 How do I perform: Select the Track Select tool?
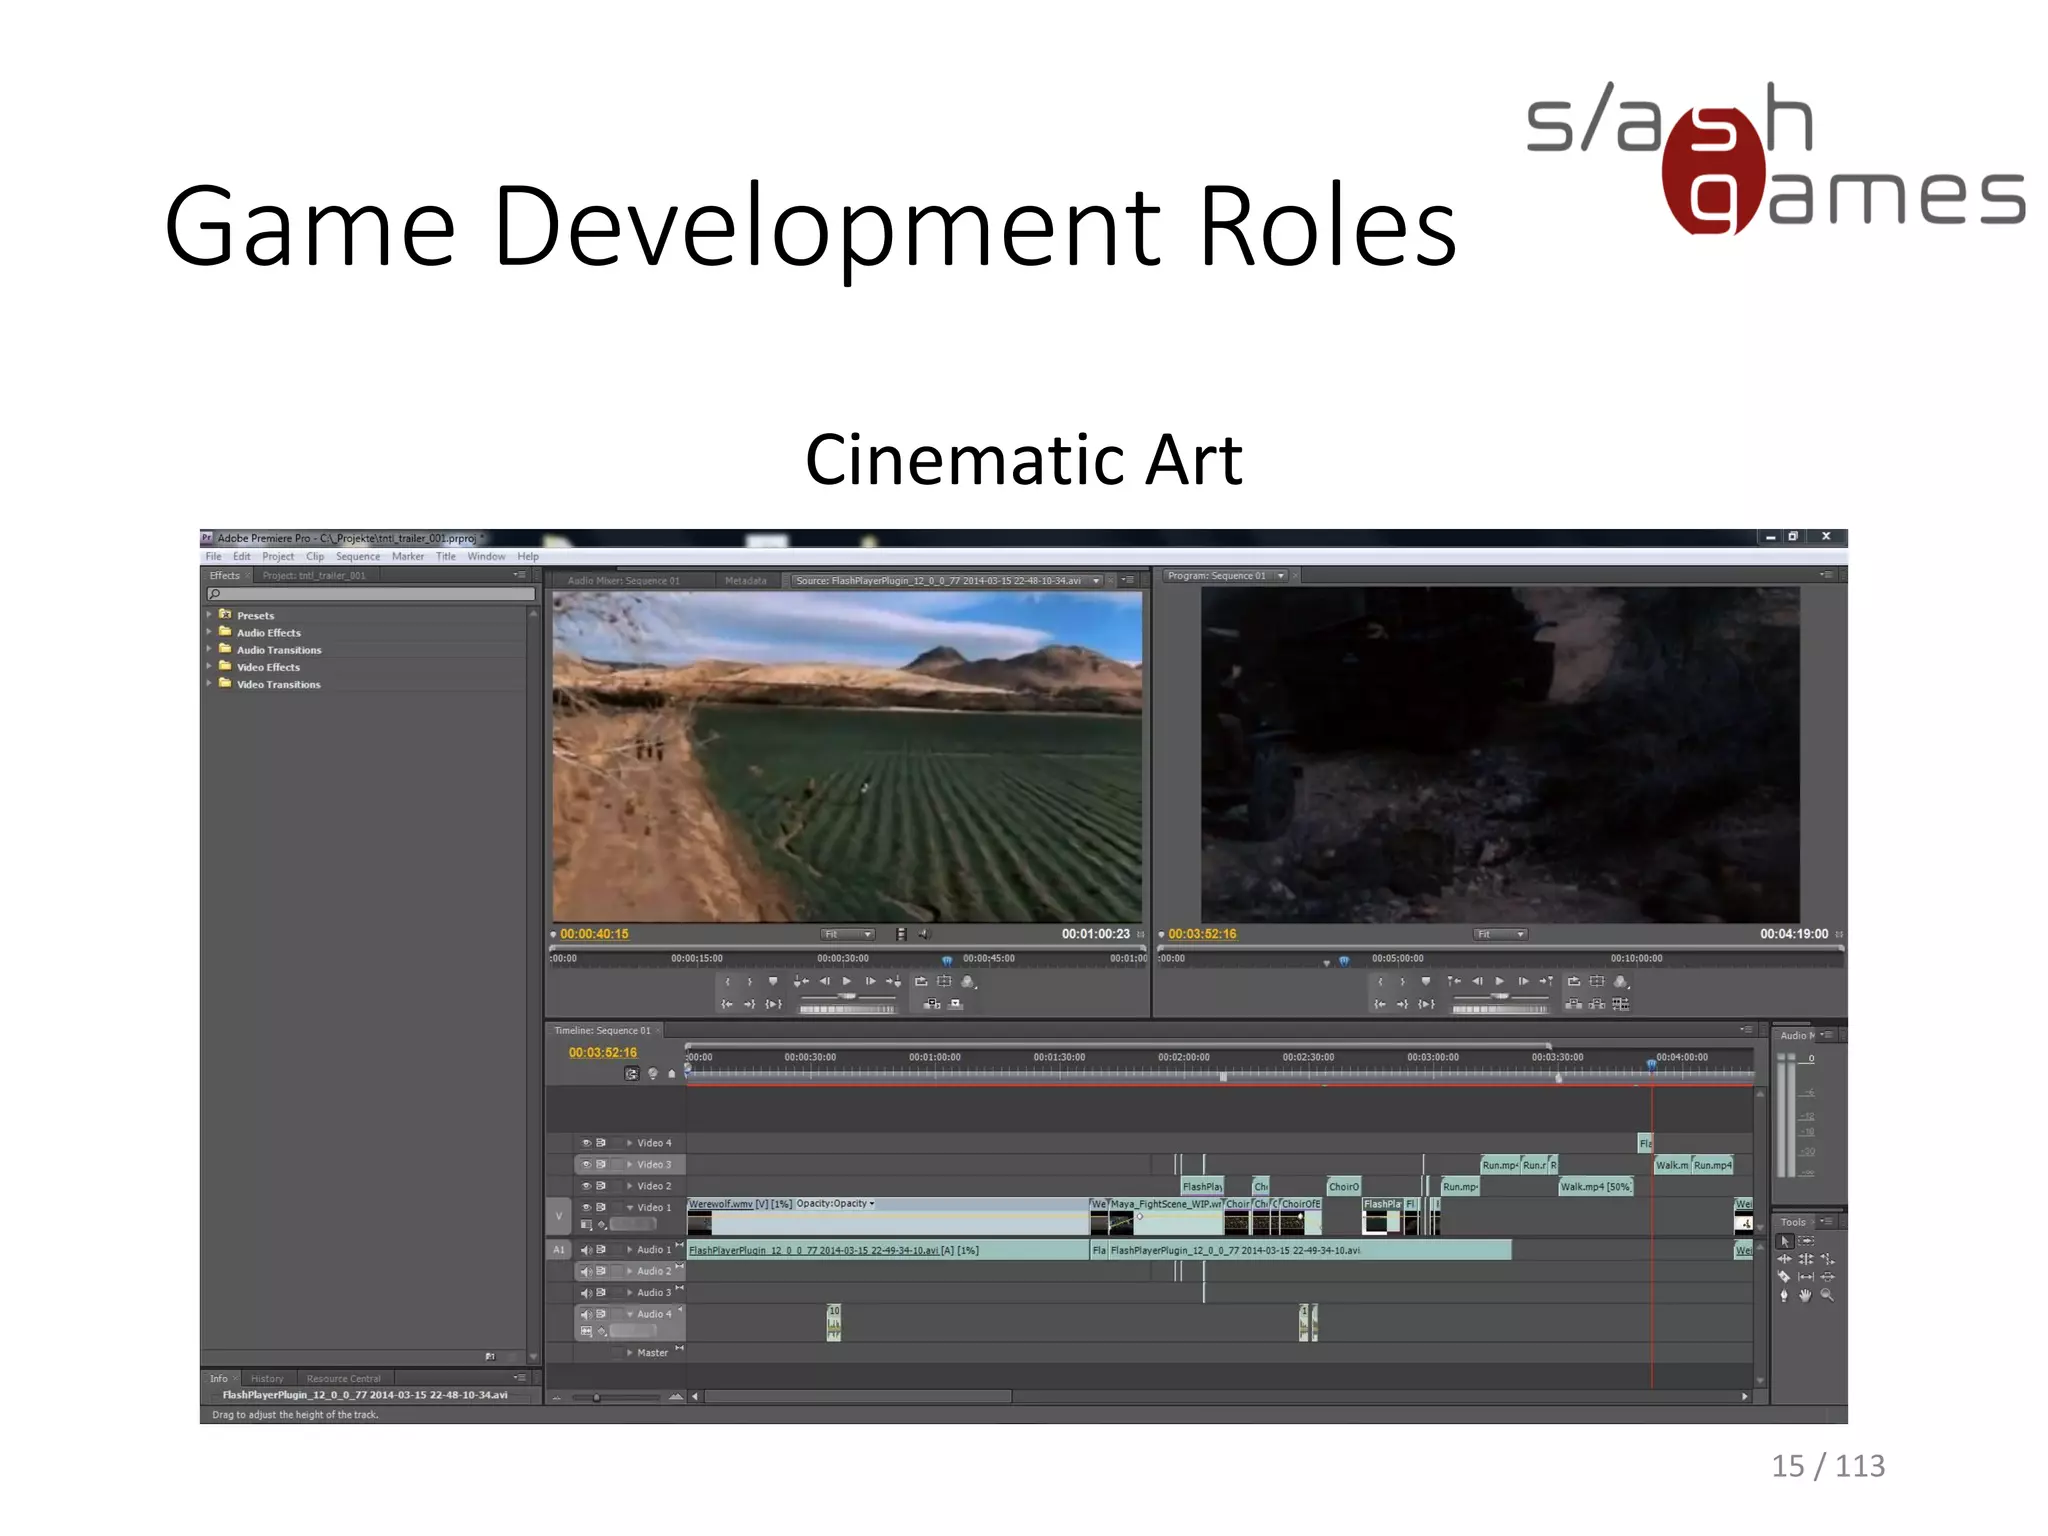click(x=1807, y=1241)
